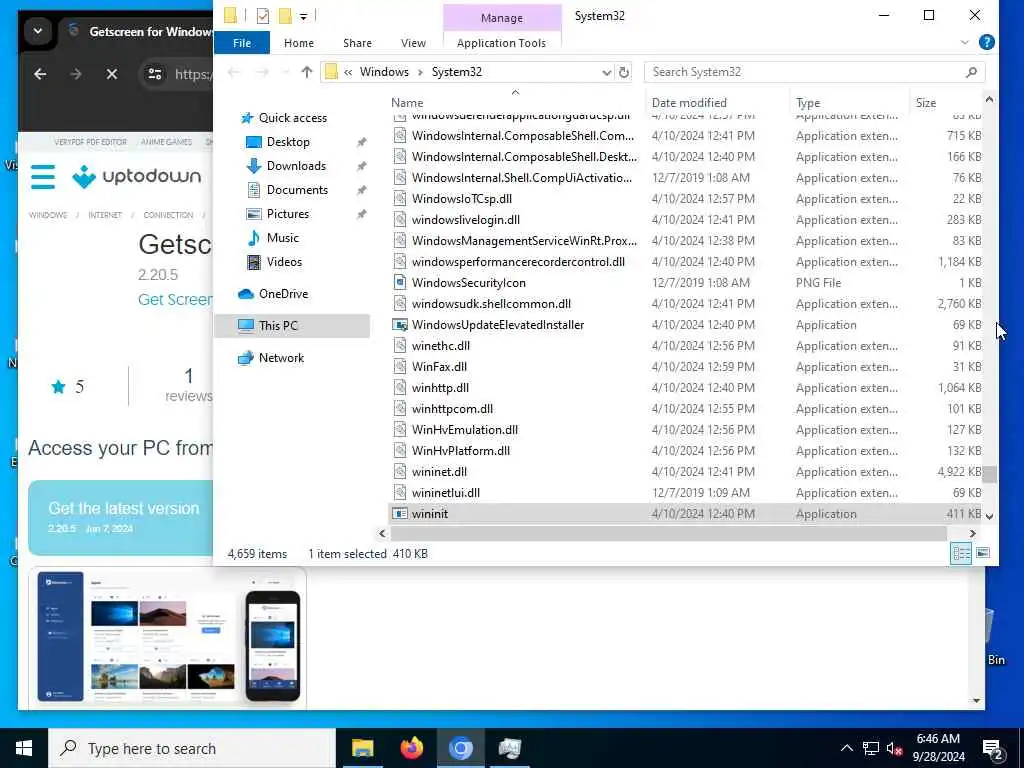Open the Share ribbon tab
The width and height of the screenshot is (1024, 768).
click(357, 43)
